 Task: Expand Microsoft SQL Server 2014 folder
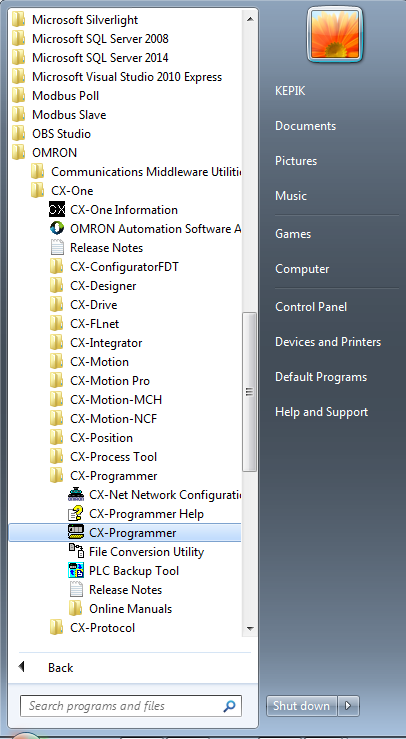(x=90, y=57)
